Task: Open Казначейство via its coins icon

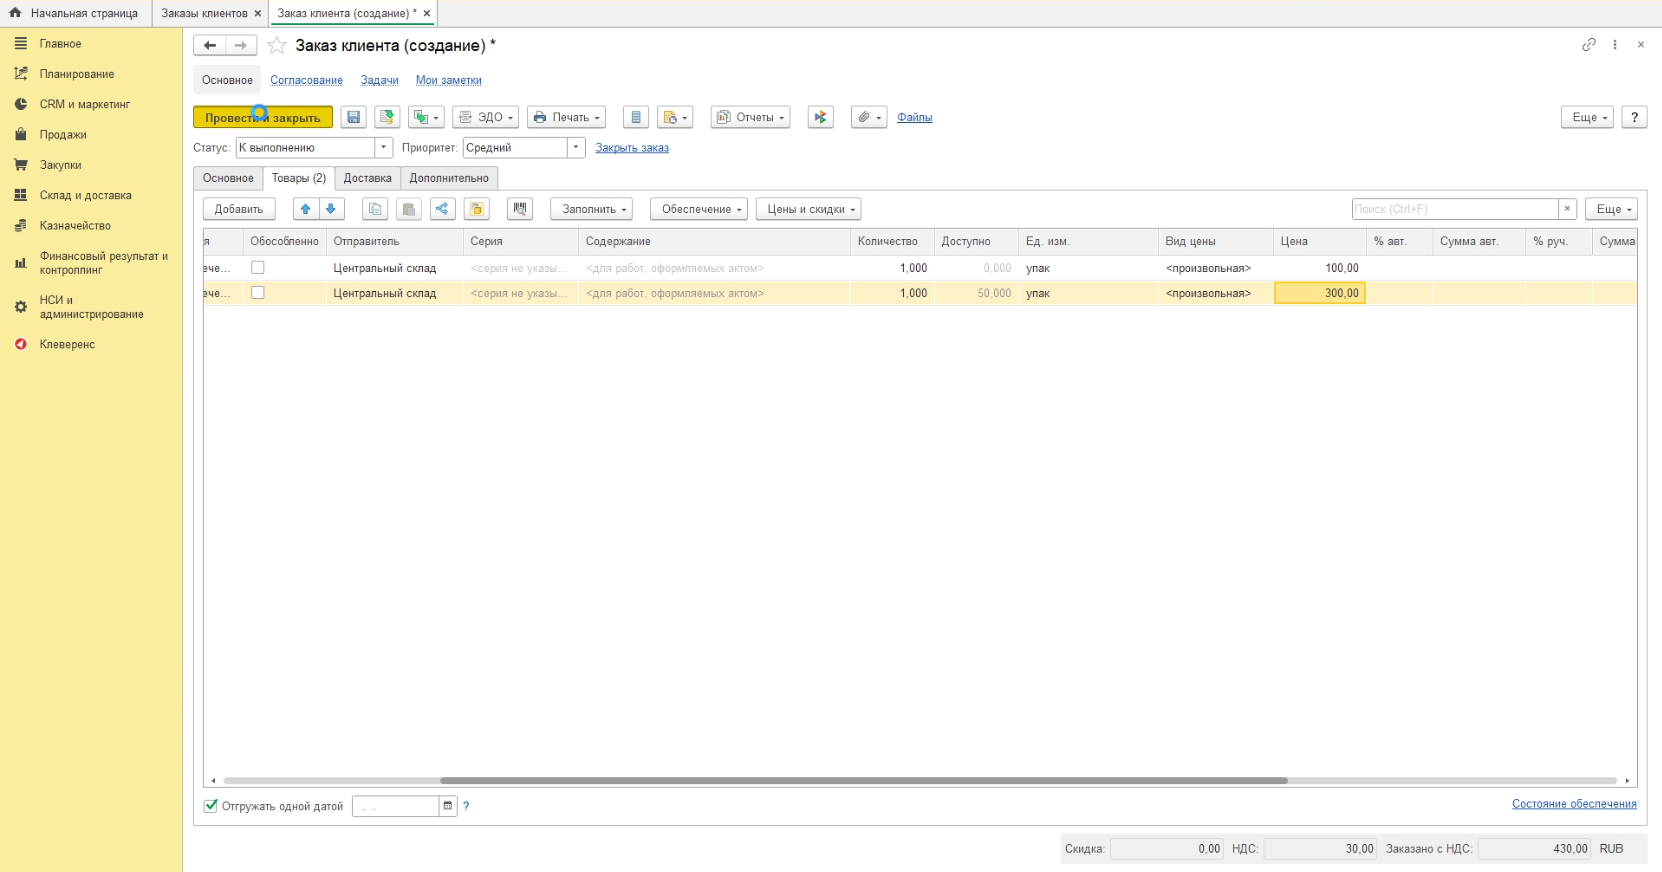Action: pos(20,226)
